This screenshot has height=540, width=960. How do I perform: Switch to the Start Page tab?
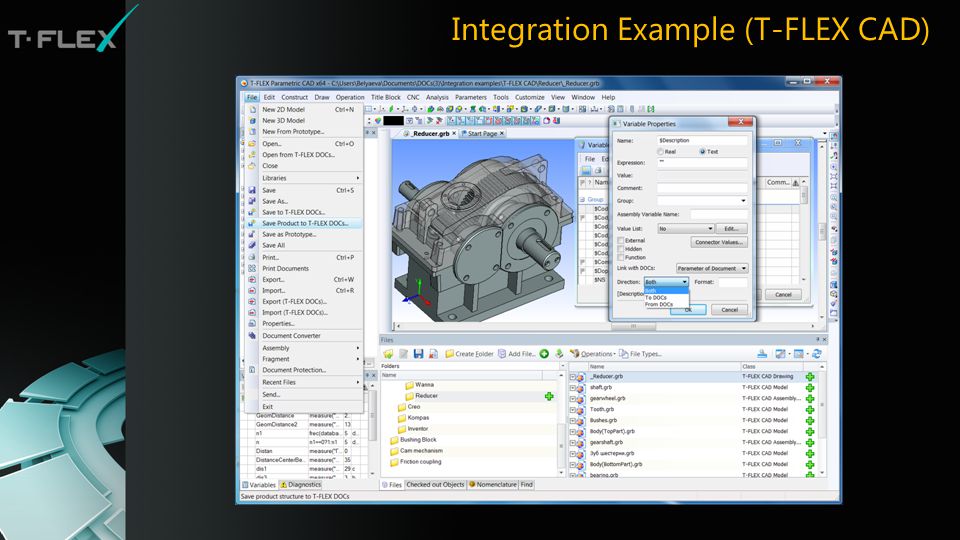pos(482,133)
